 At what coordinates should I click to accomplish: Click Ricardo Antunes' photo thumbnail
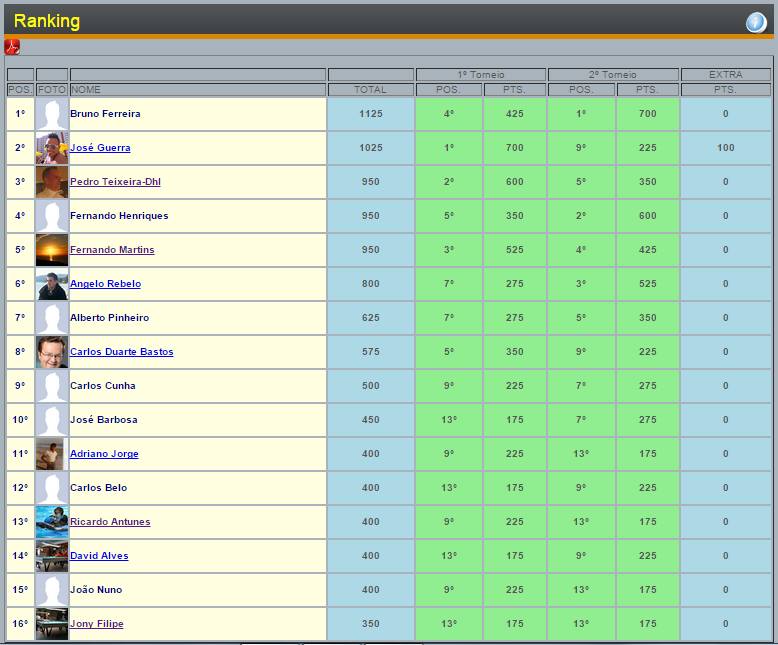click(x=52, y=522)
